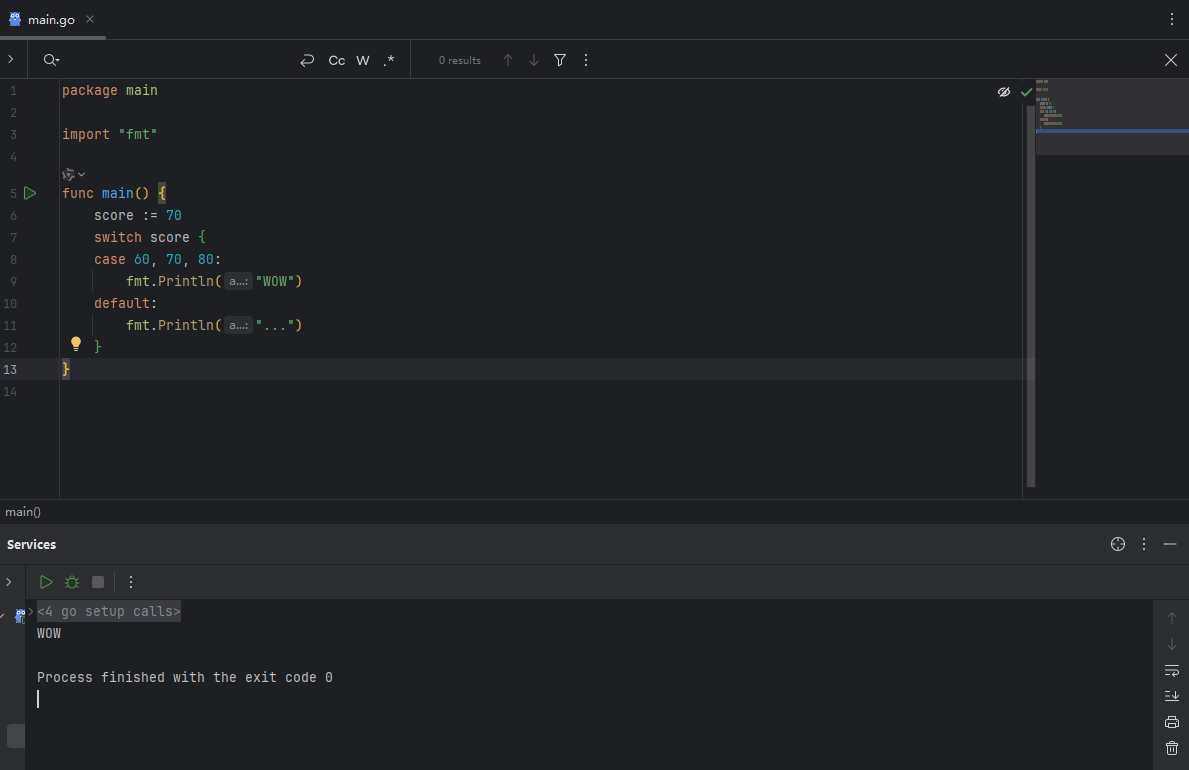Print the console output
The width and height of the screenshot is (1189, 770).
(x=1172, y=722)
